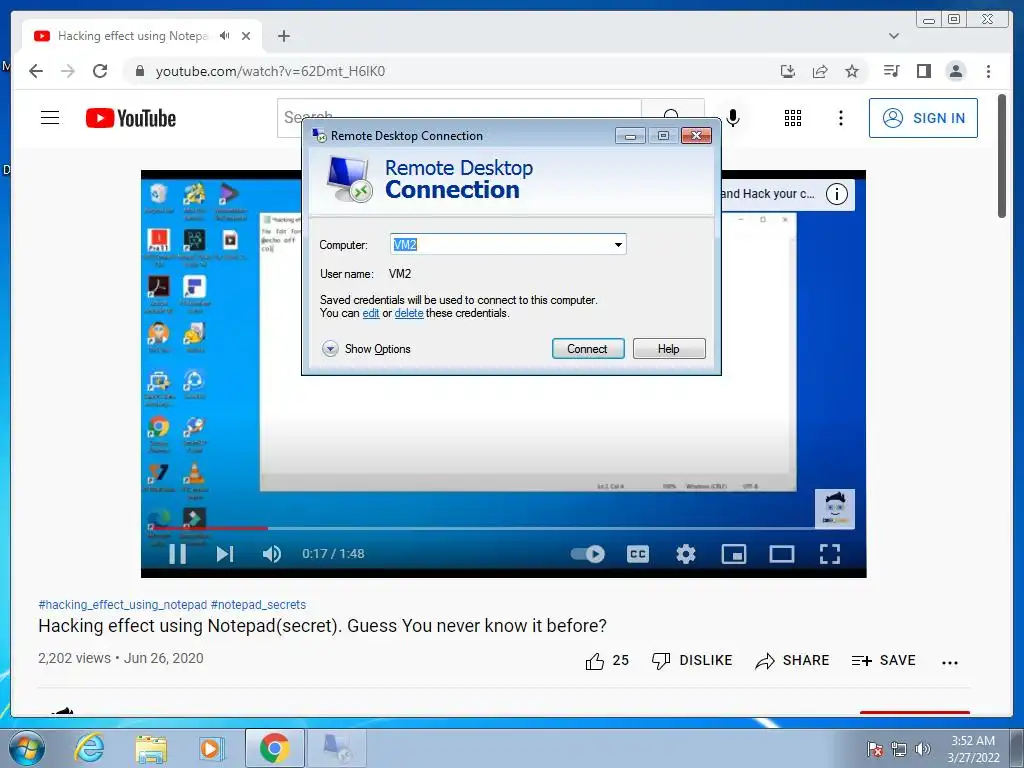Image resolution: width=1024 pixels, height=768 pixels.
Task: Open media controls icon in Chrome
Action: pyautogui.click(x=891, y=71)
